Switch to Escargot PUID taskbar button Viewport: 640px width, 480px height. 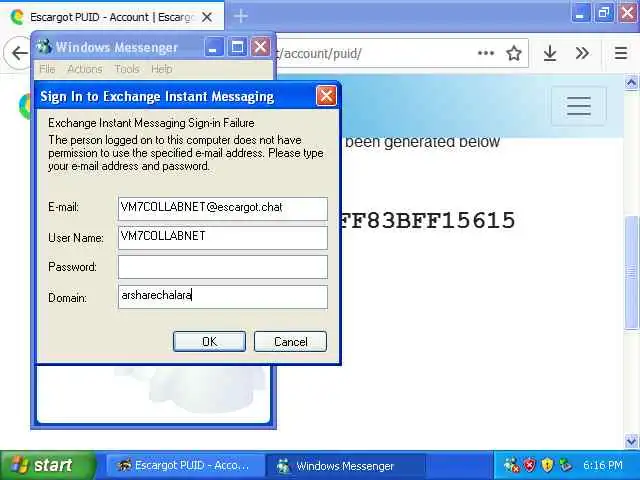point(183,465)
